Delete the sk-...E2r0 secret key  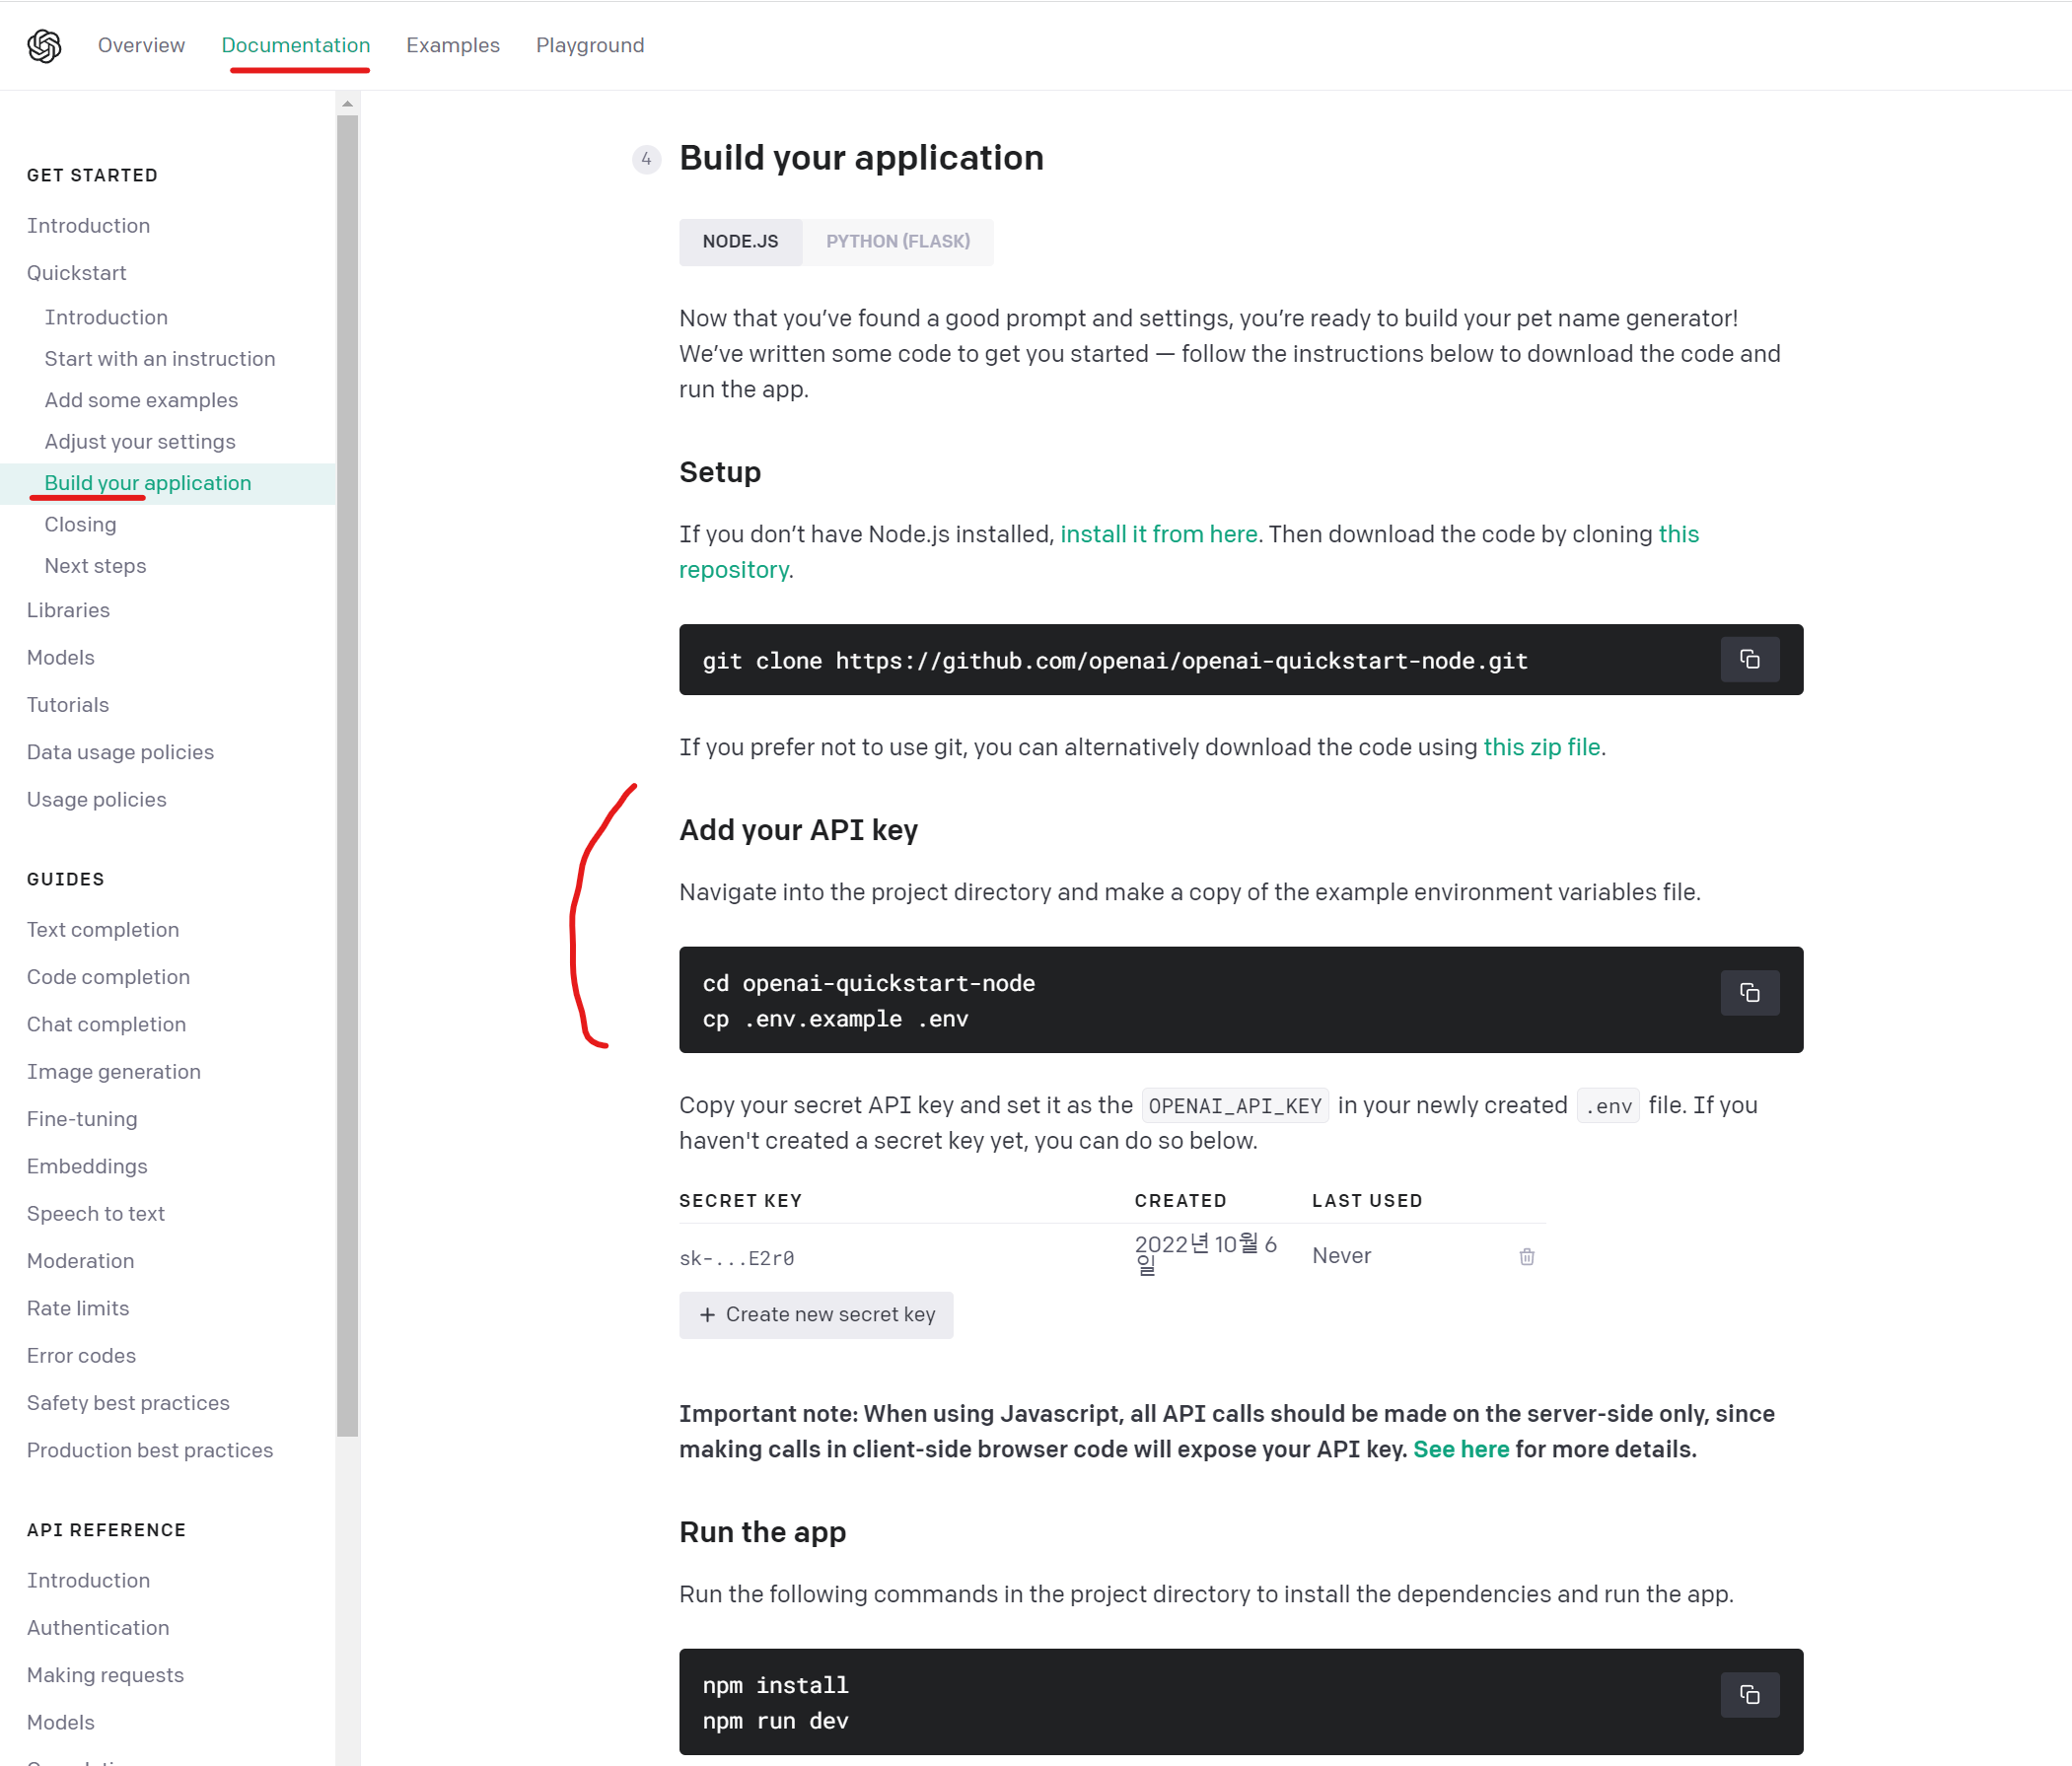[x=1526, y=1257]
